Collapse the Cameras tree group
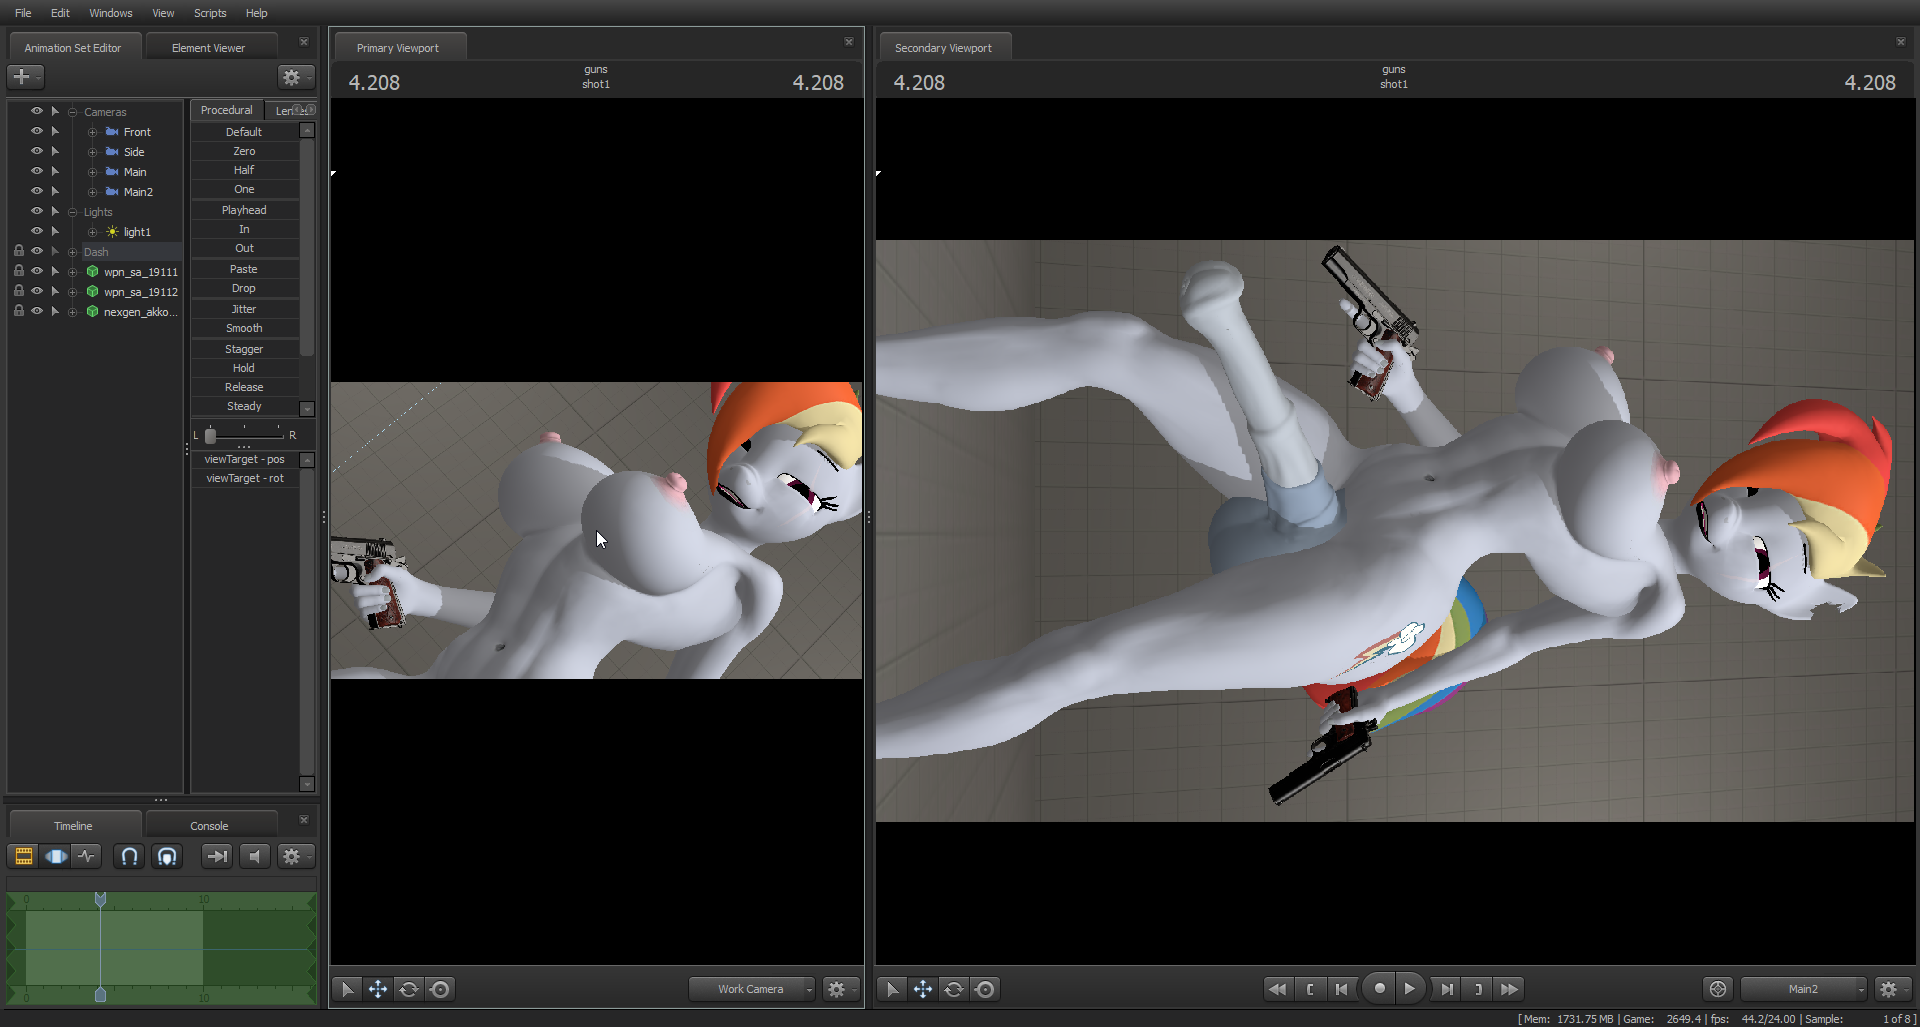This screenshot has width=1920, height=1027. (x=73, y=112)
